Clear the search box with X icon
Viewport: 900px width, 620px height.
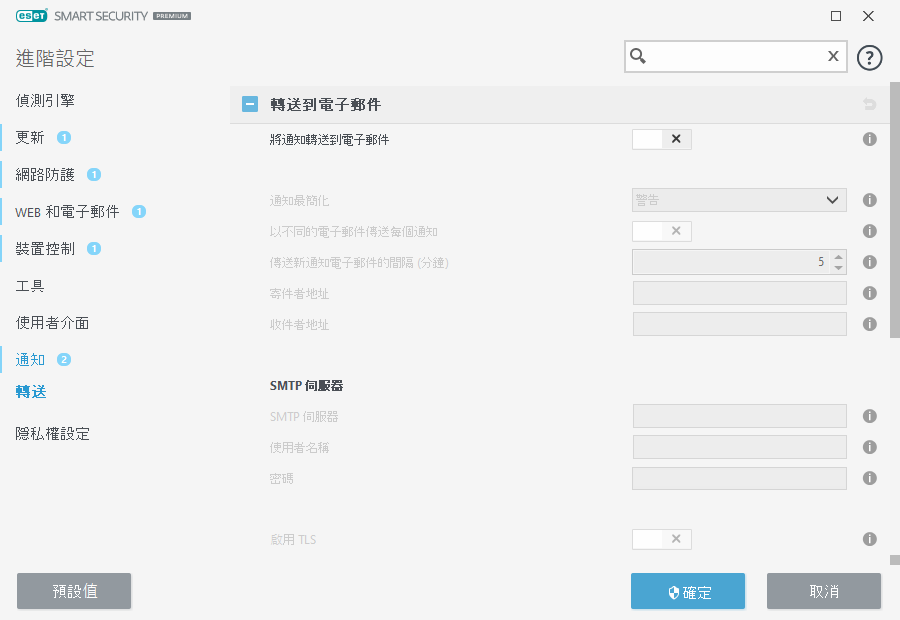pos(832,57)
